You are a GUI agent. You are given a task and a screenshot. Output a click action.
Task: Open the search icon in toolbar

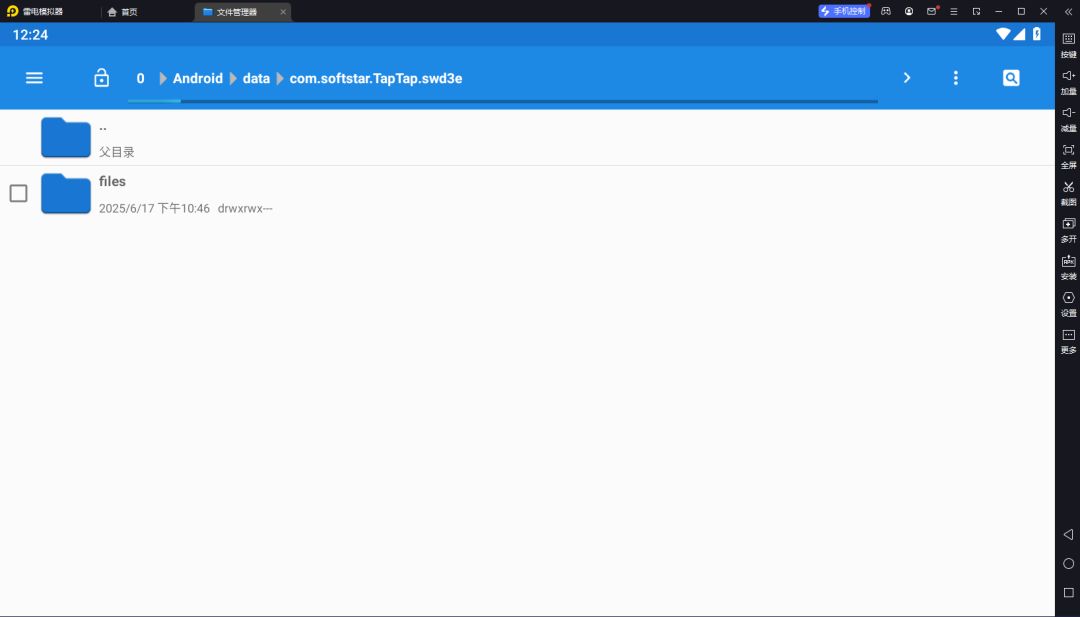pyautogui.click(x=1010, y=78)
